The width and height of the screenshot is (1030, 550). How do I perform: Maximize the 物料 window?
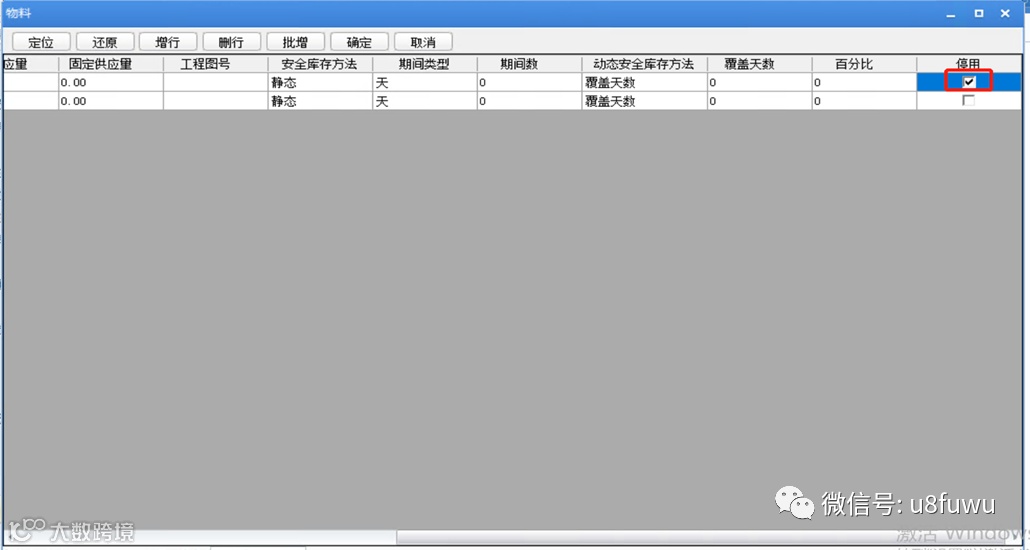pos(979,13)
